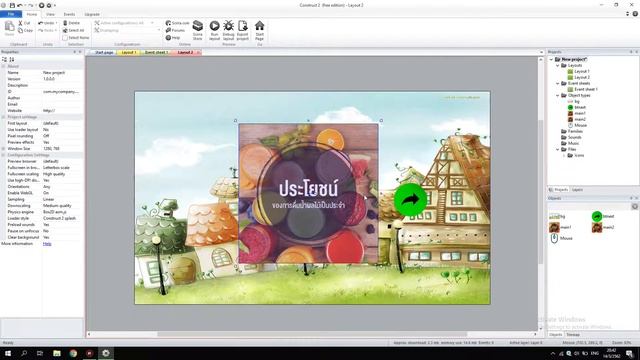Image resolution: width=640 pixels, height=360 pixels.
Task: Open the Windows Start menu
Action: point(8,353)
